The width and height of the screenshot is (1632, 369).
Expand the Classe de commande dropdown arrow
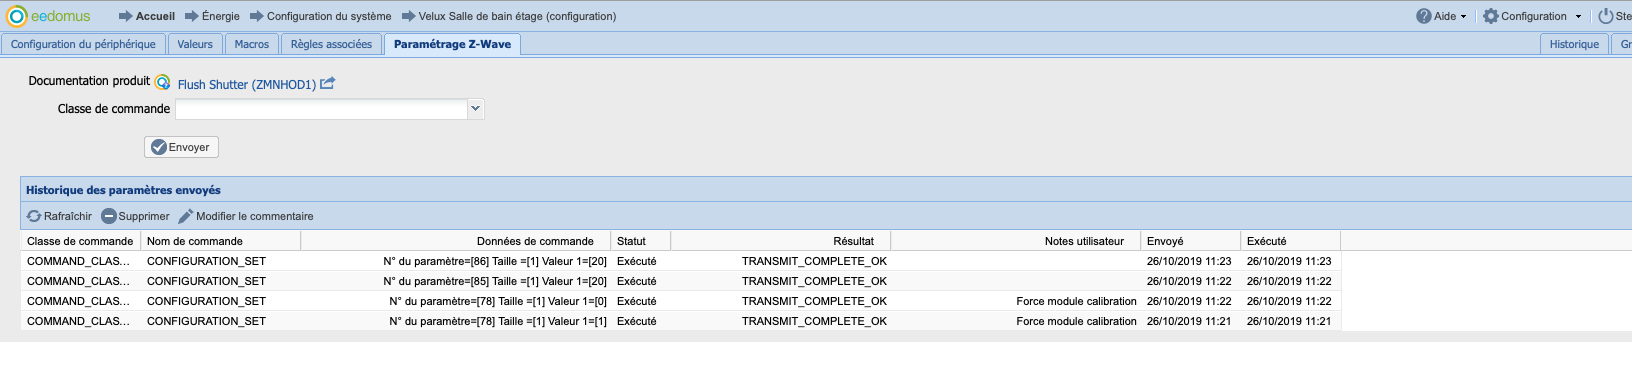[476, 109]
